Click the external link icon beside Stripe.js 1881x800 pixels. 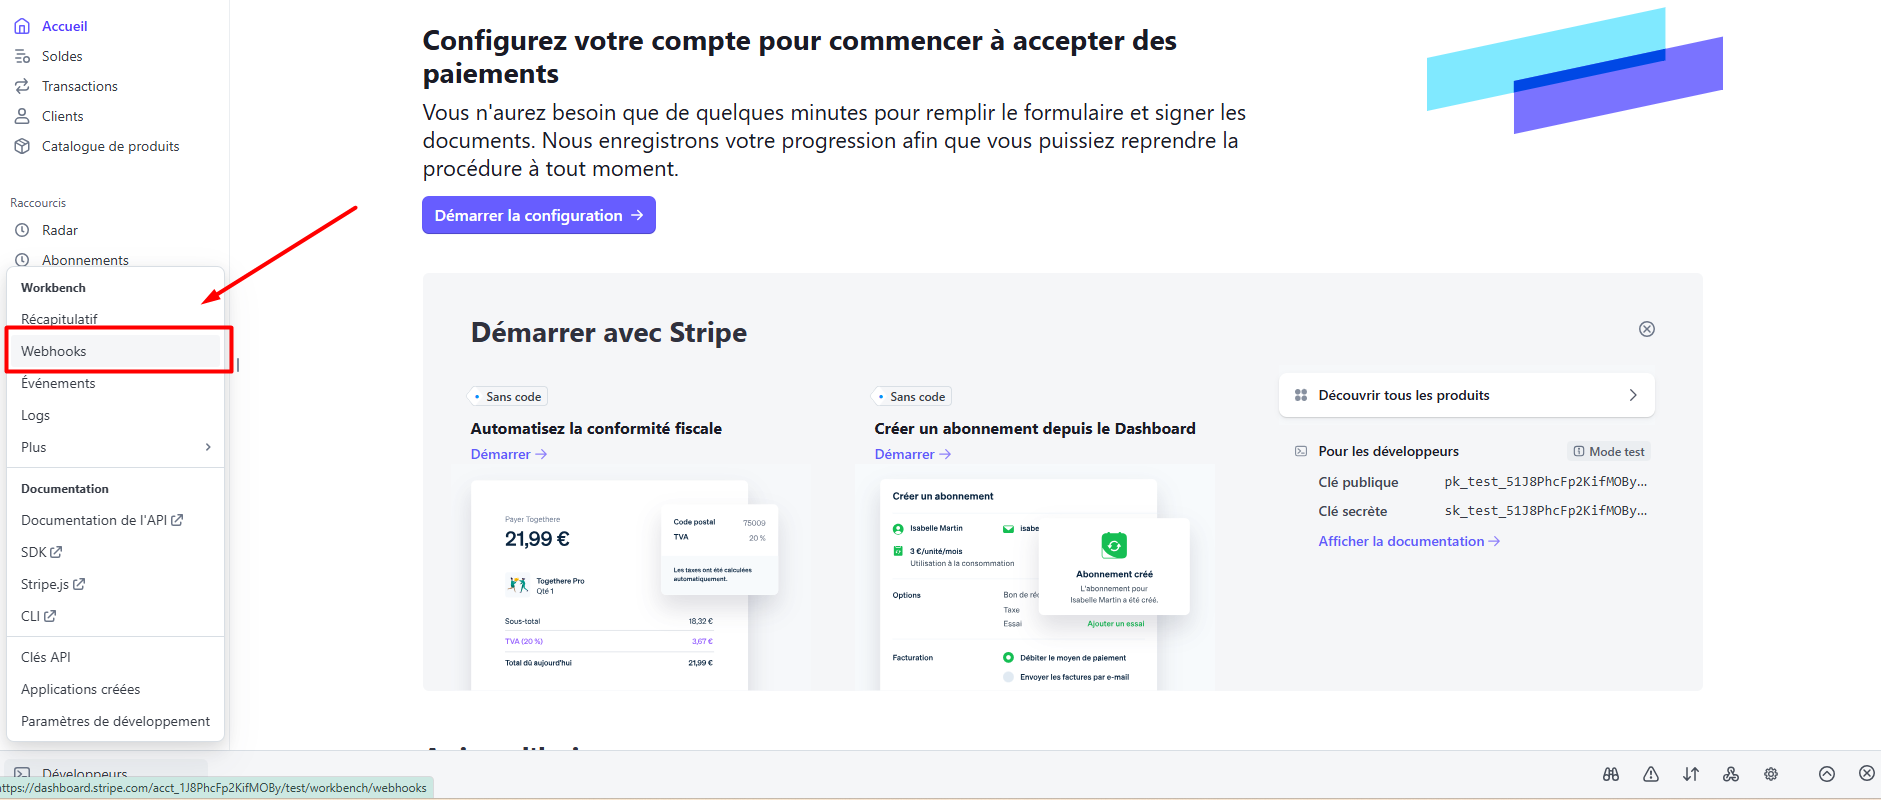point(79,584)
